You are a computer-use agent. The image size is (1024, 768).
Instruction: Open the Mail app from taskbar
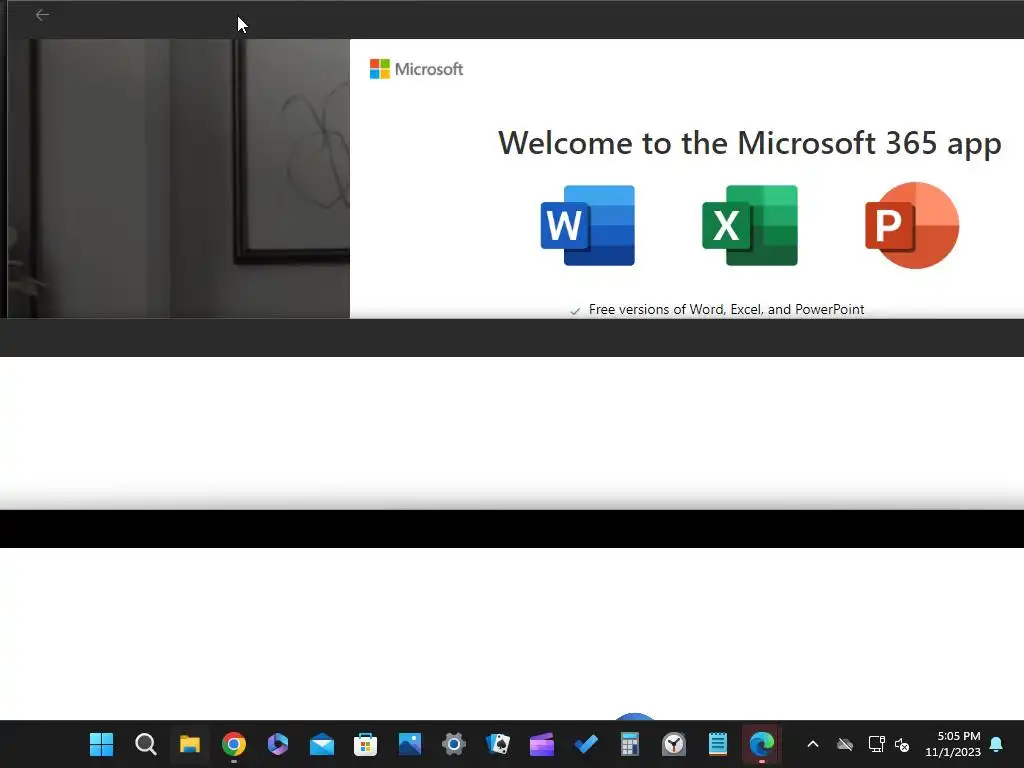322,744
